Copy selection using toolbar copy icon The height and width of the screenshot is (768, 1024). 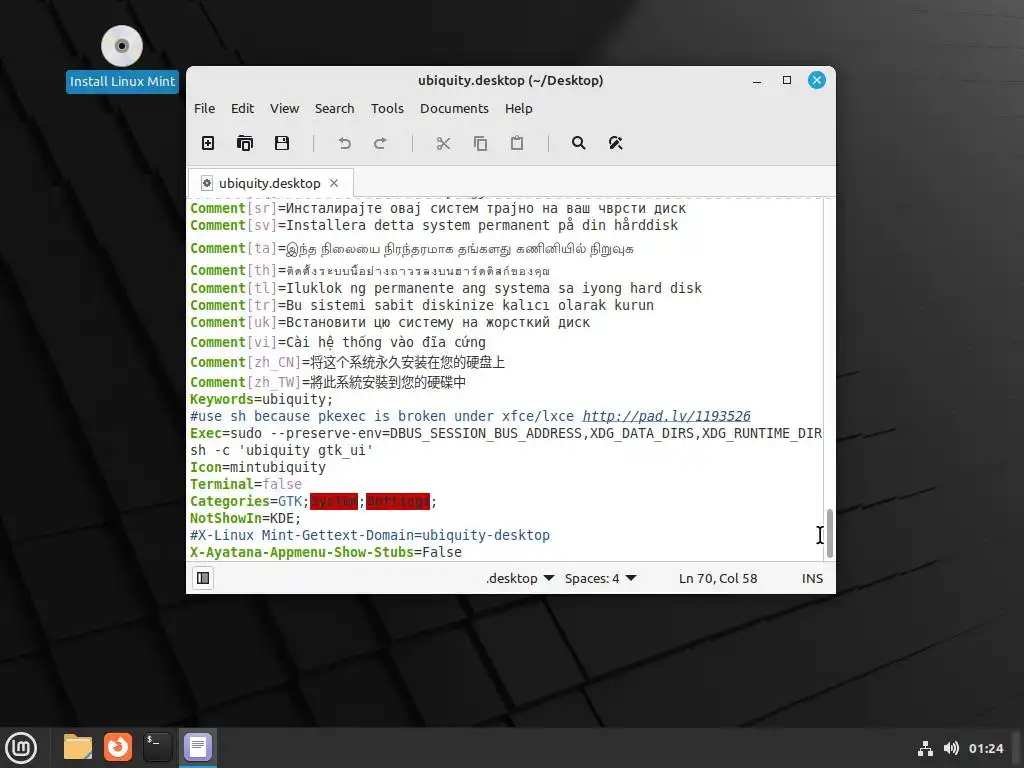(x=480, y=143)
